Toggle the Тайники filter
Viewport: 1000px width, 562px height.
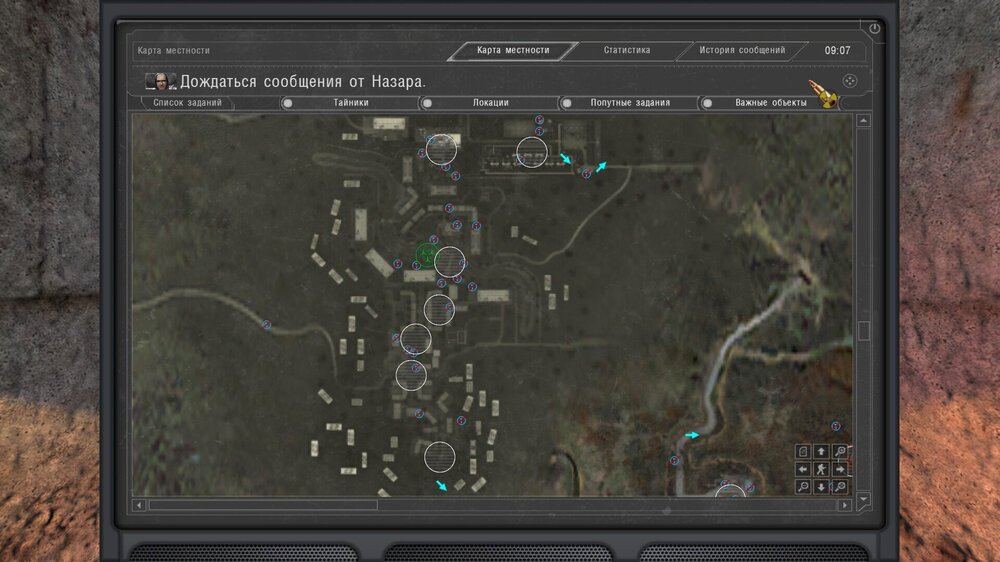click(x=349, y=103)
